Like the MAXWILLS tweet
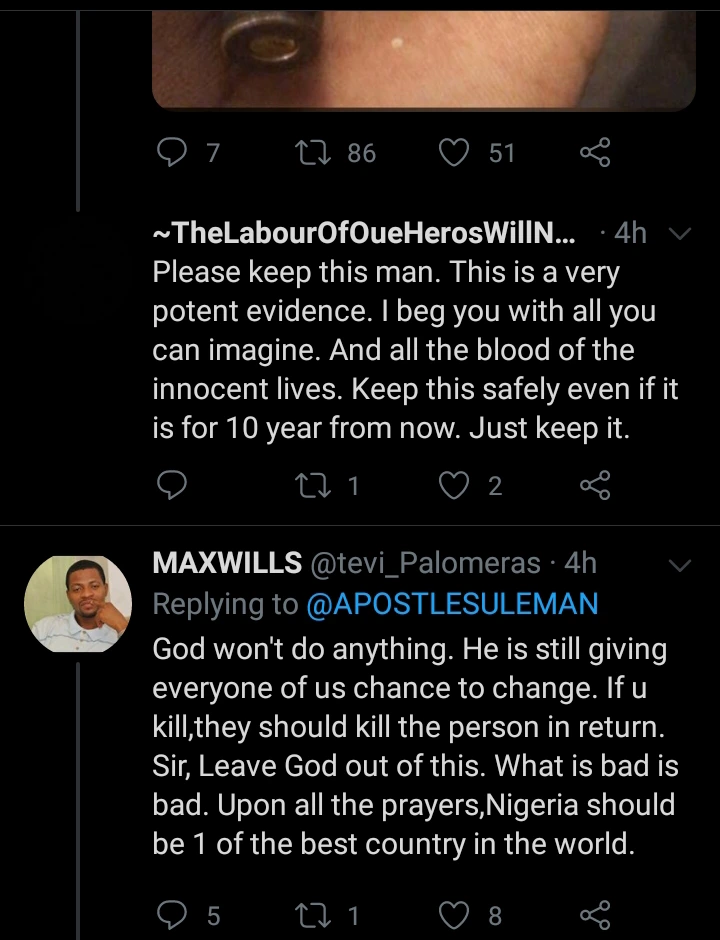This screenshot has height=940, width=720. click(x=455, y=914)
